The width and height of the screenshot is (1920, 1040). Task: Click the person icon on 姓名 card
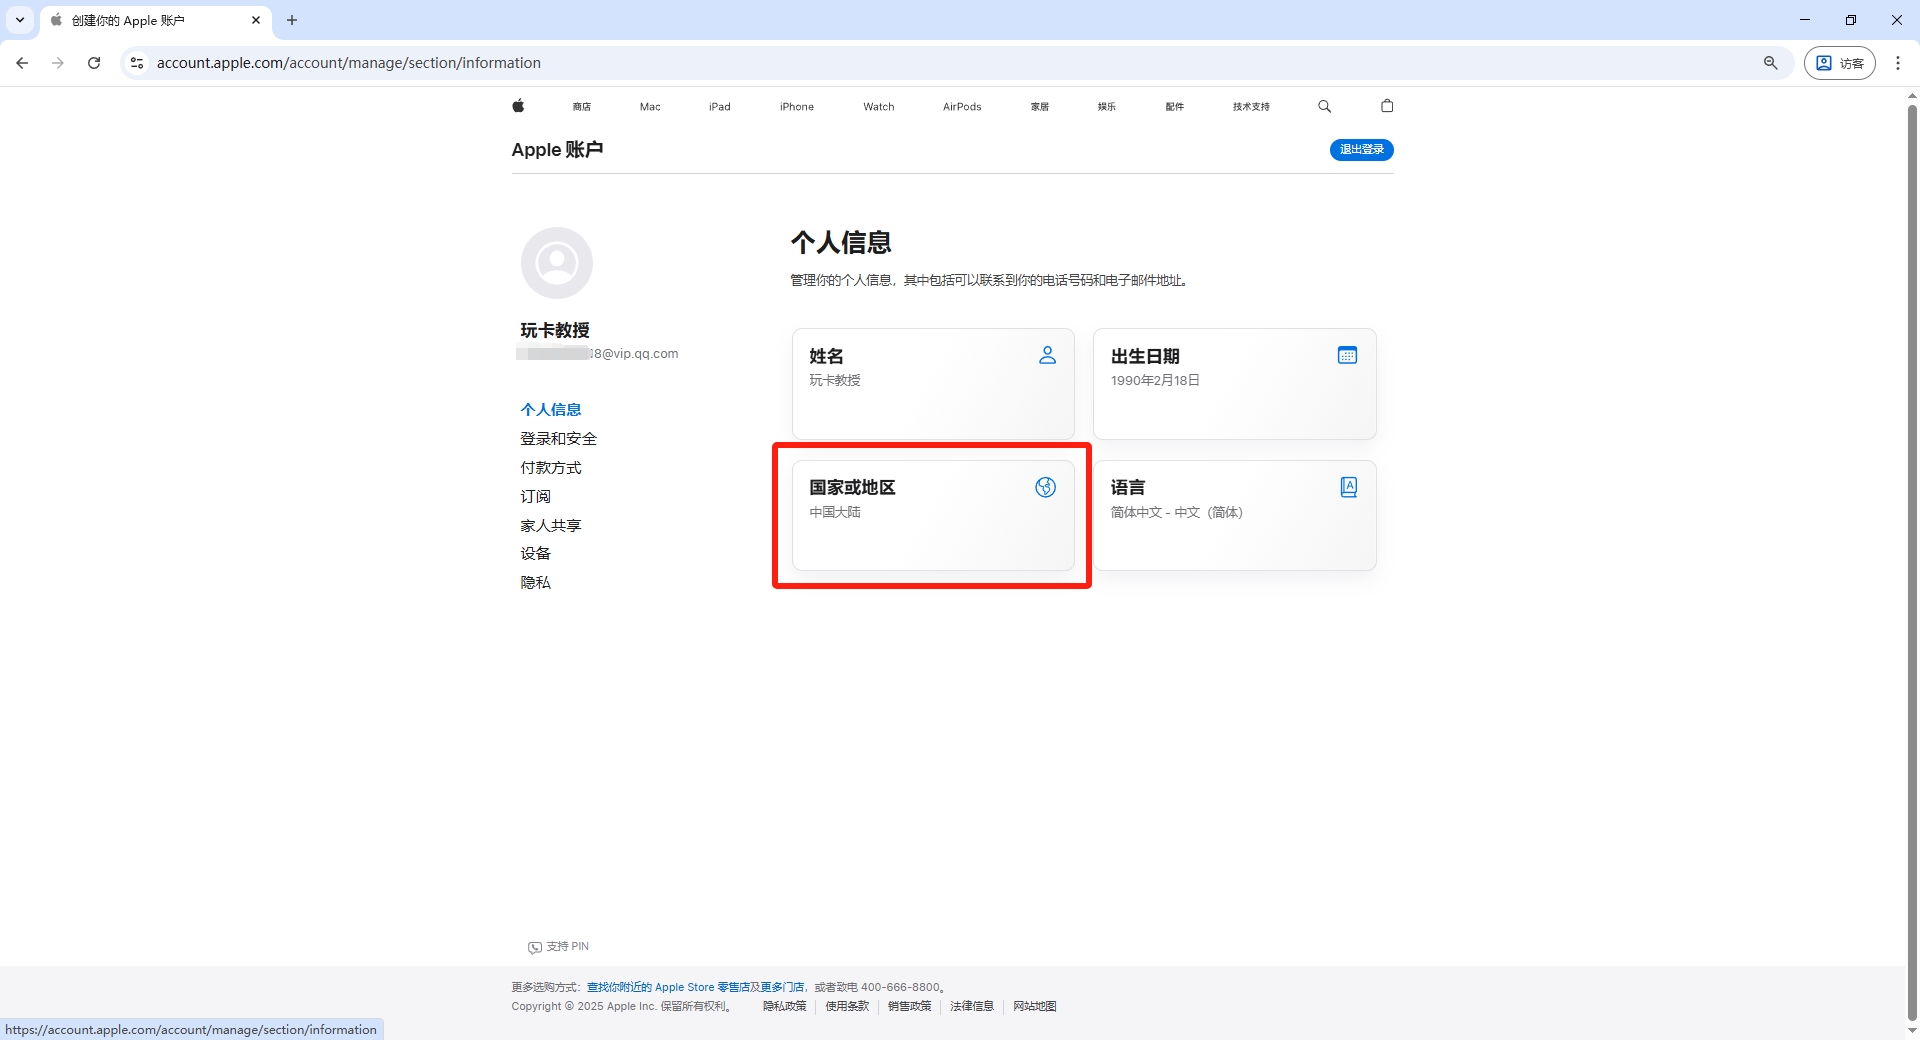pyautogui.click(x=1047, y=355)
